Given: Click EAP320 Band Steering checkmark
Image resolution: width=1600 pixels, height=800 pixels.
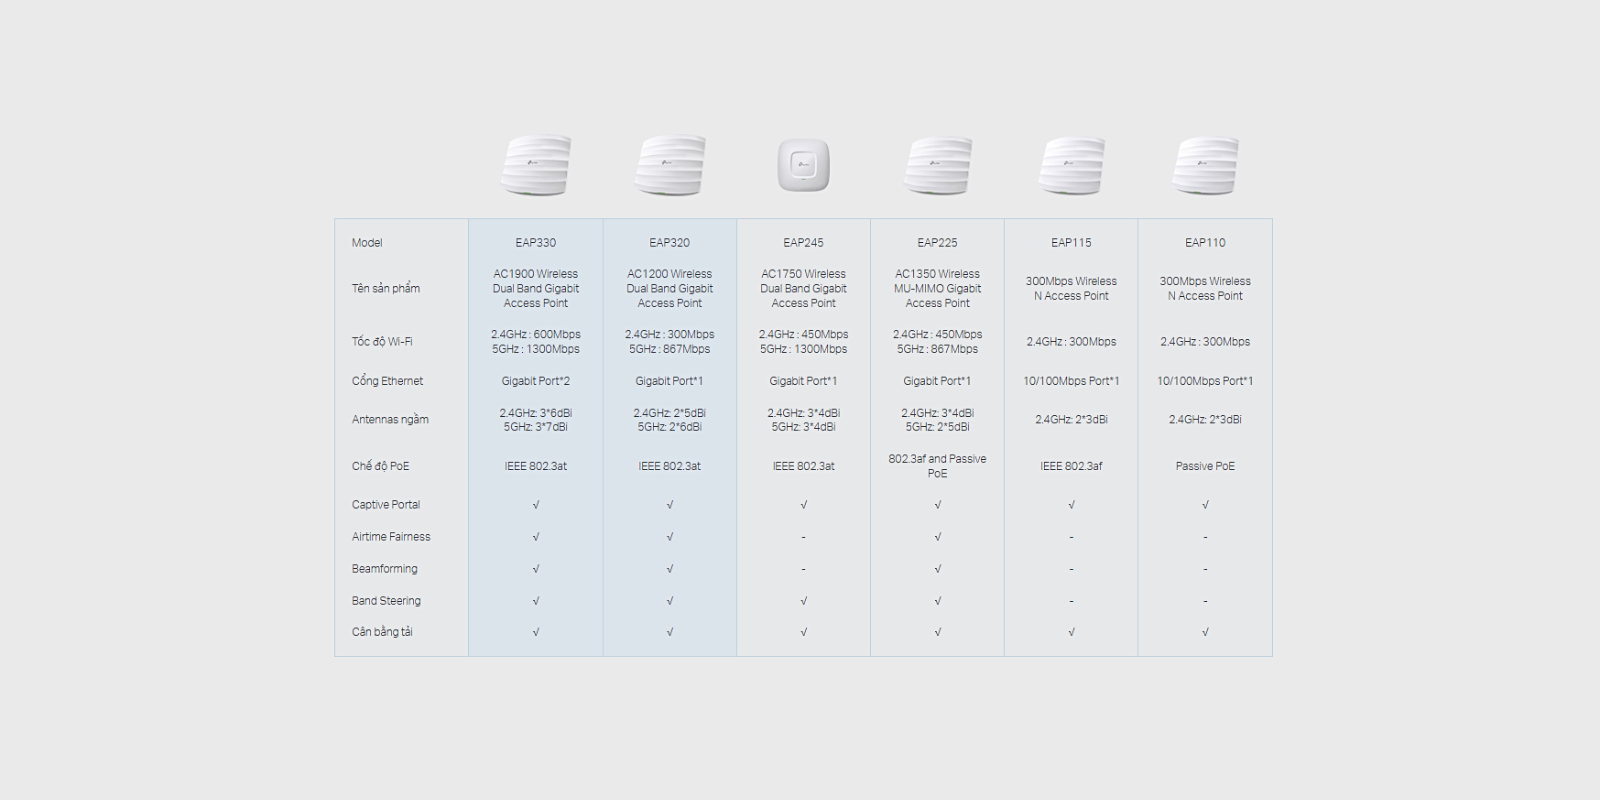Looking at the screenshot, I should [x=670, y=601].
